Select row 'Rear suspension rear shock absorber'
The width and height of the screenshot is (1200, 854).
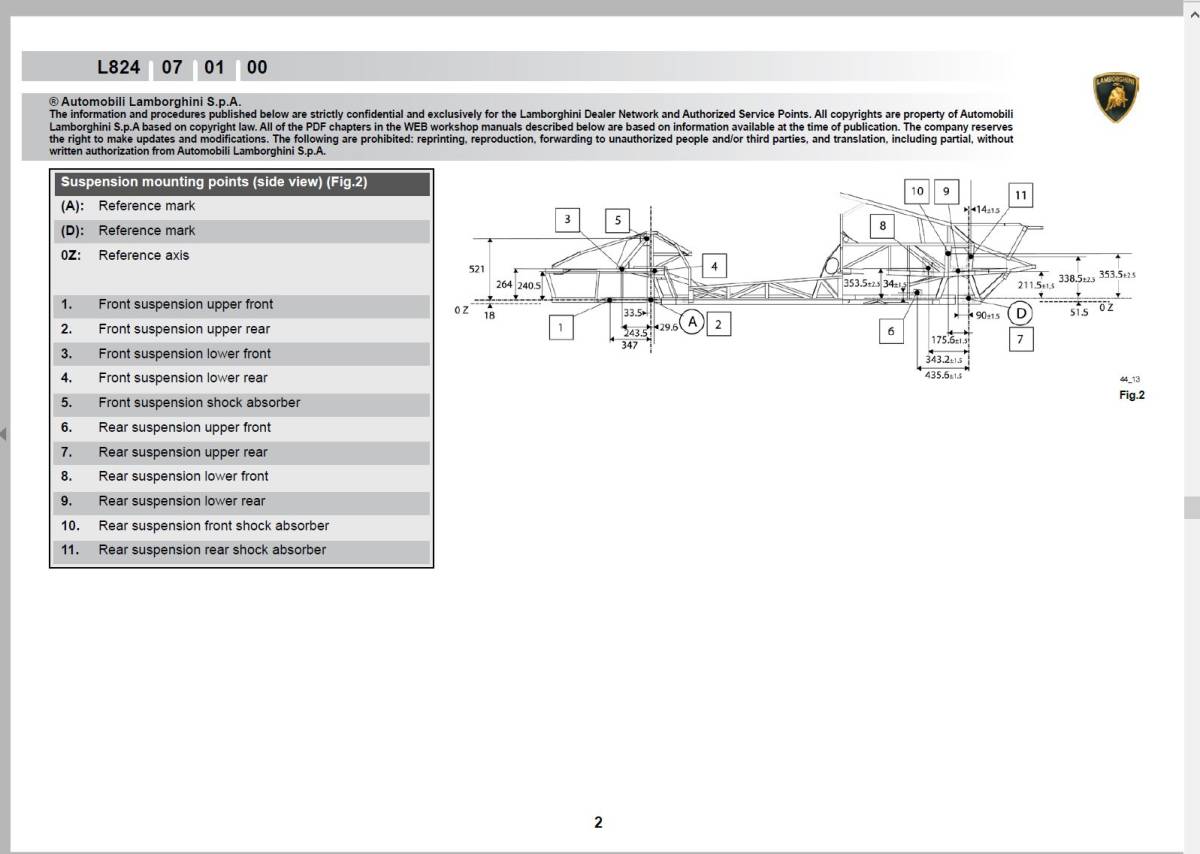click(241, 550)
